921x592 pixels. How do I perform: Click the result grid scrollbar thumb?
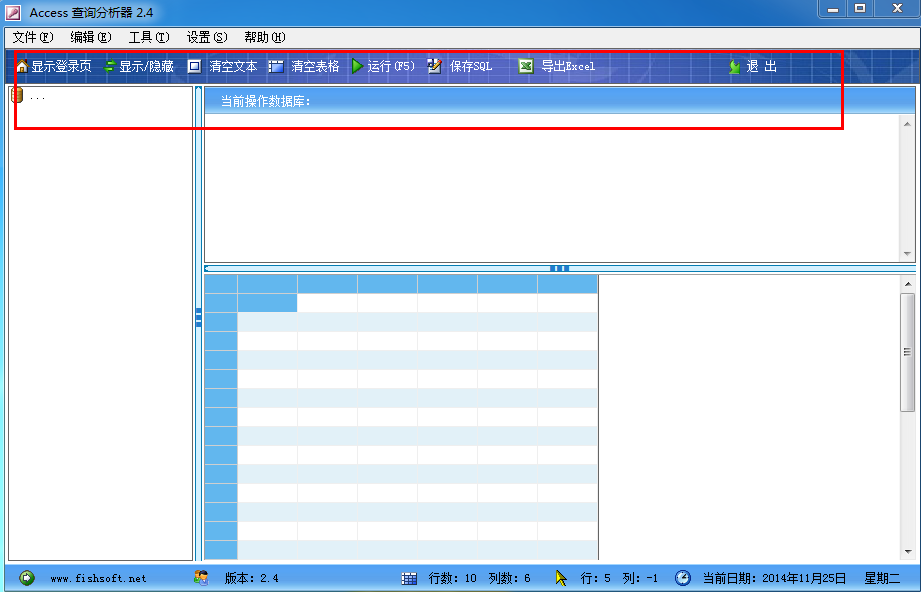point(907,352)
